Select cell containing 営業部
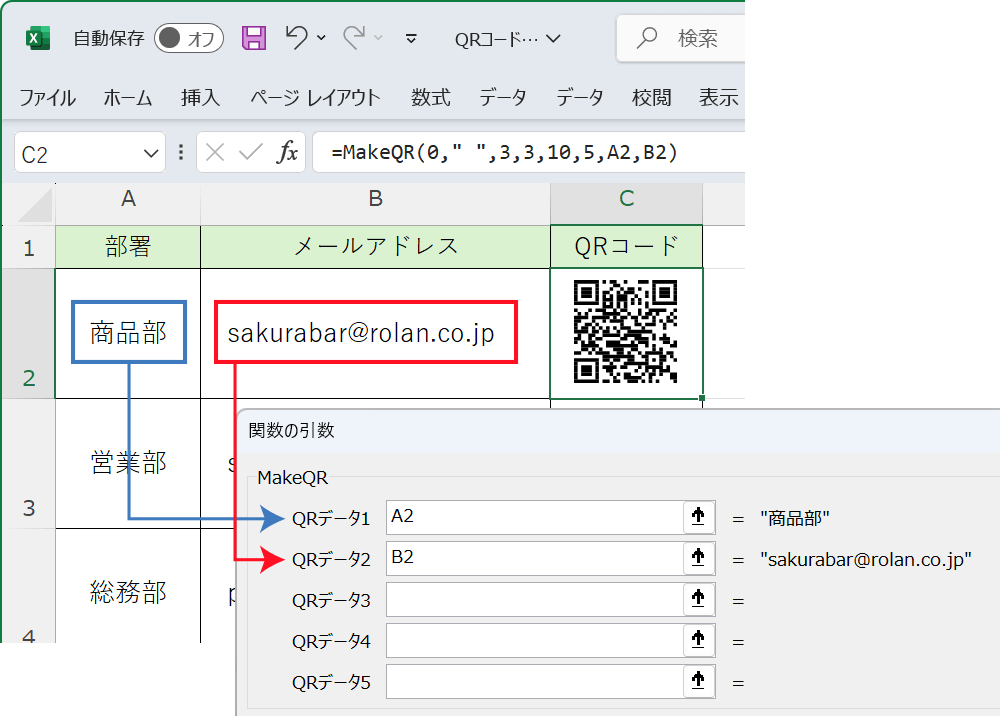Image resolution: width=1000 pixels, height=716 pixels. pos(128,464)
